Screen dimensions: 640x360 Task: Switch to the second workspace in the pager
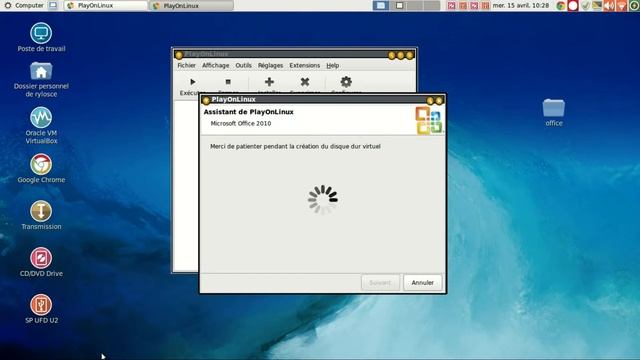pos(398,6)
